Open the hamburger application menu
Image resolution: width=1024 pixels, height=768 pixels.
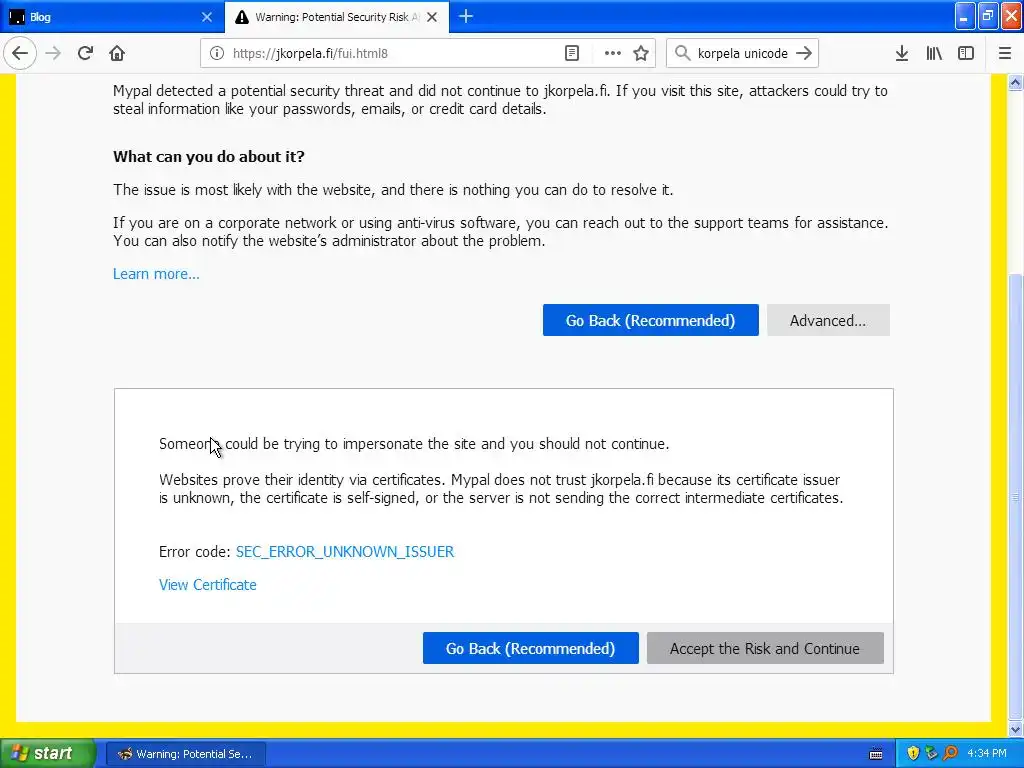point(1005,54)
